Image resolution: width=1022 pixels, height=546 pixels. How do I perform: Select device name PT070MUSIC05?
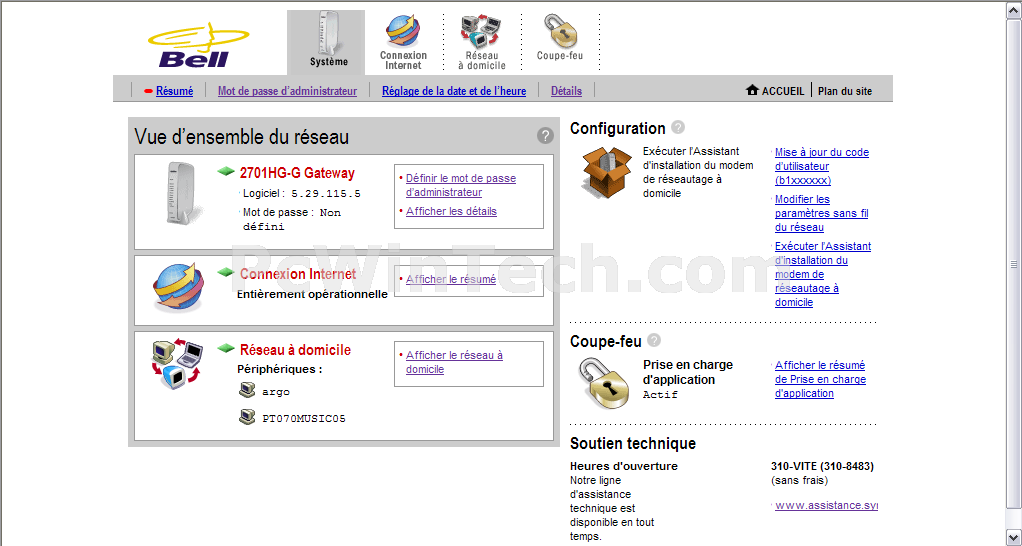click(x=304, y=418)
